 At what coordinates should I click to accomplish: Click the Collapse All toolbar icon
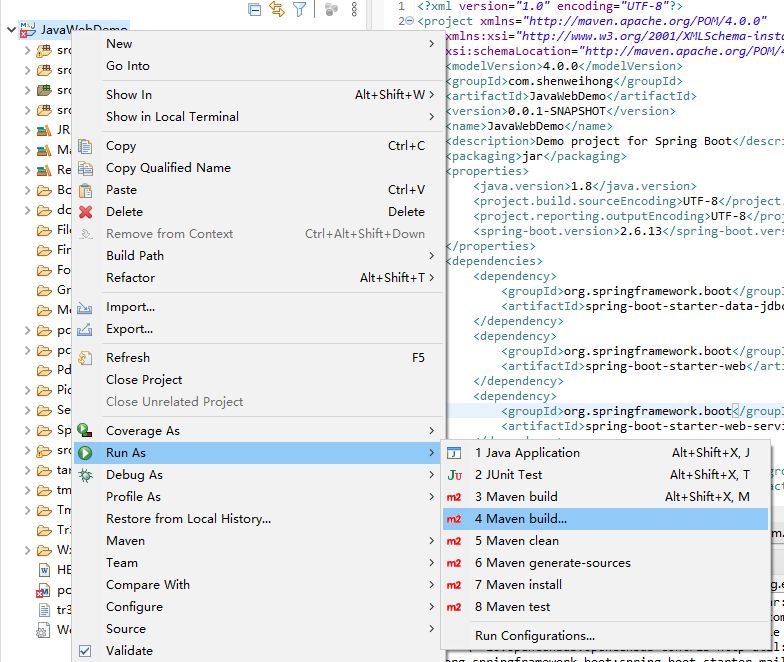(x=254, y=9)
